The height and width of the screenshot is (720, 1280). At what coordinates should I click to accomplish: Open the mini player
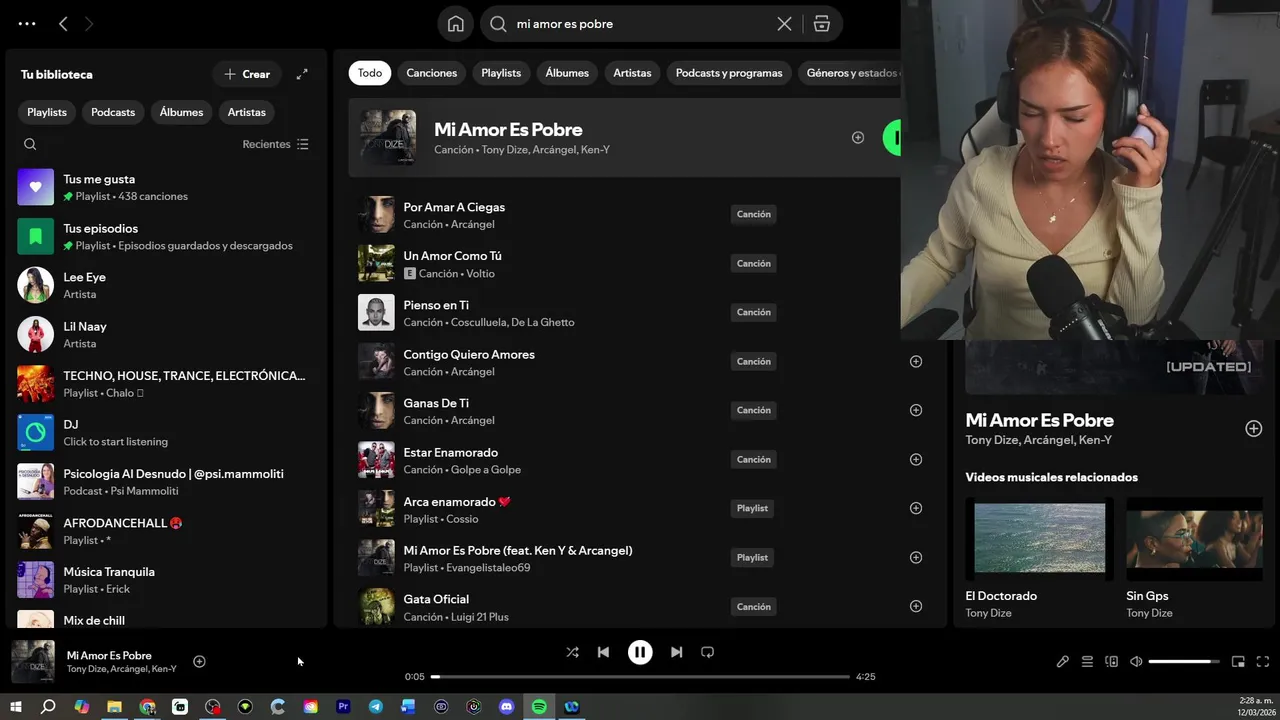[x=1238, y=661]
